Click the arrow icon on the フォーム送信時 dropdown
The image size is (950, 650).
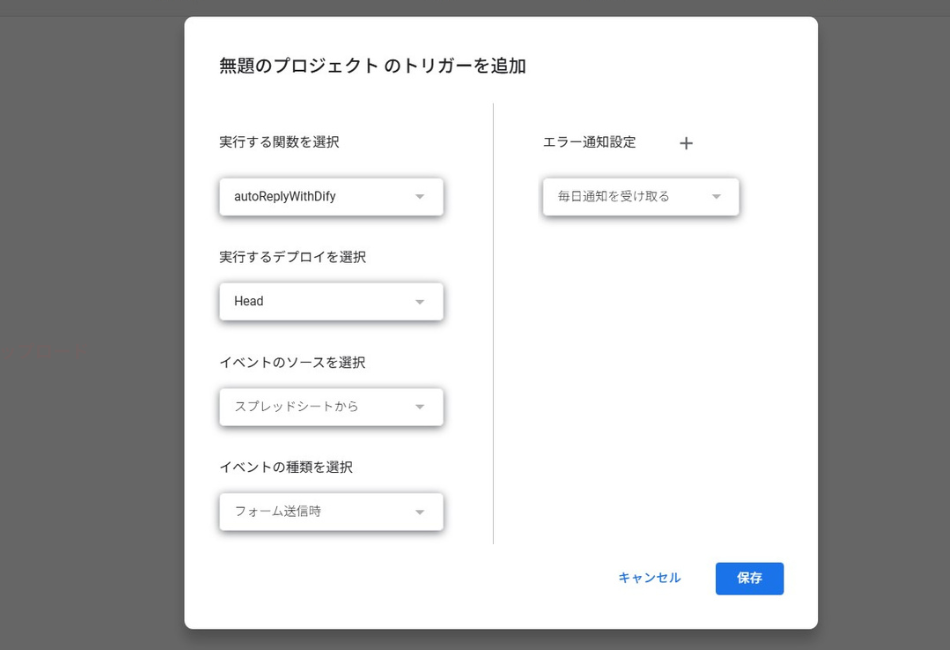[420, 512]
